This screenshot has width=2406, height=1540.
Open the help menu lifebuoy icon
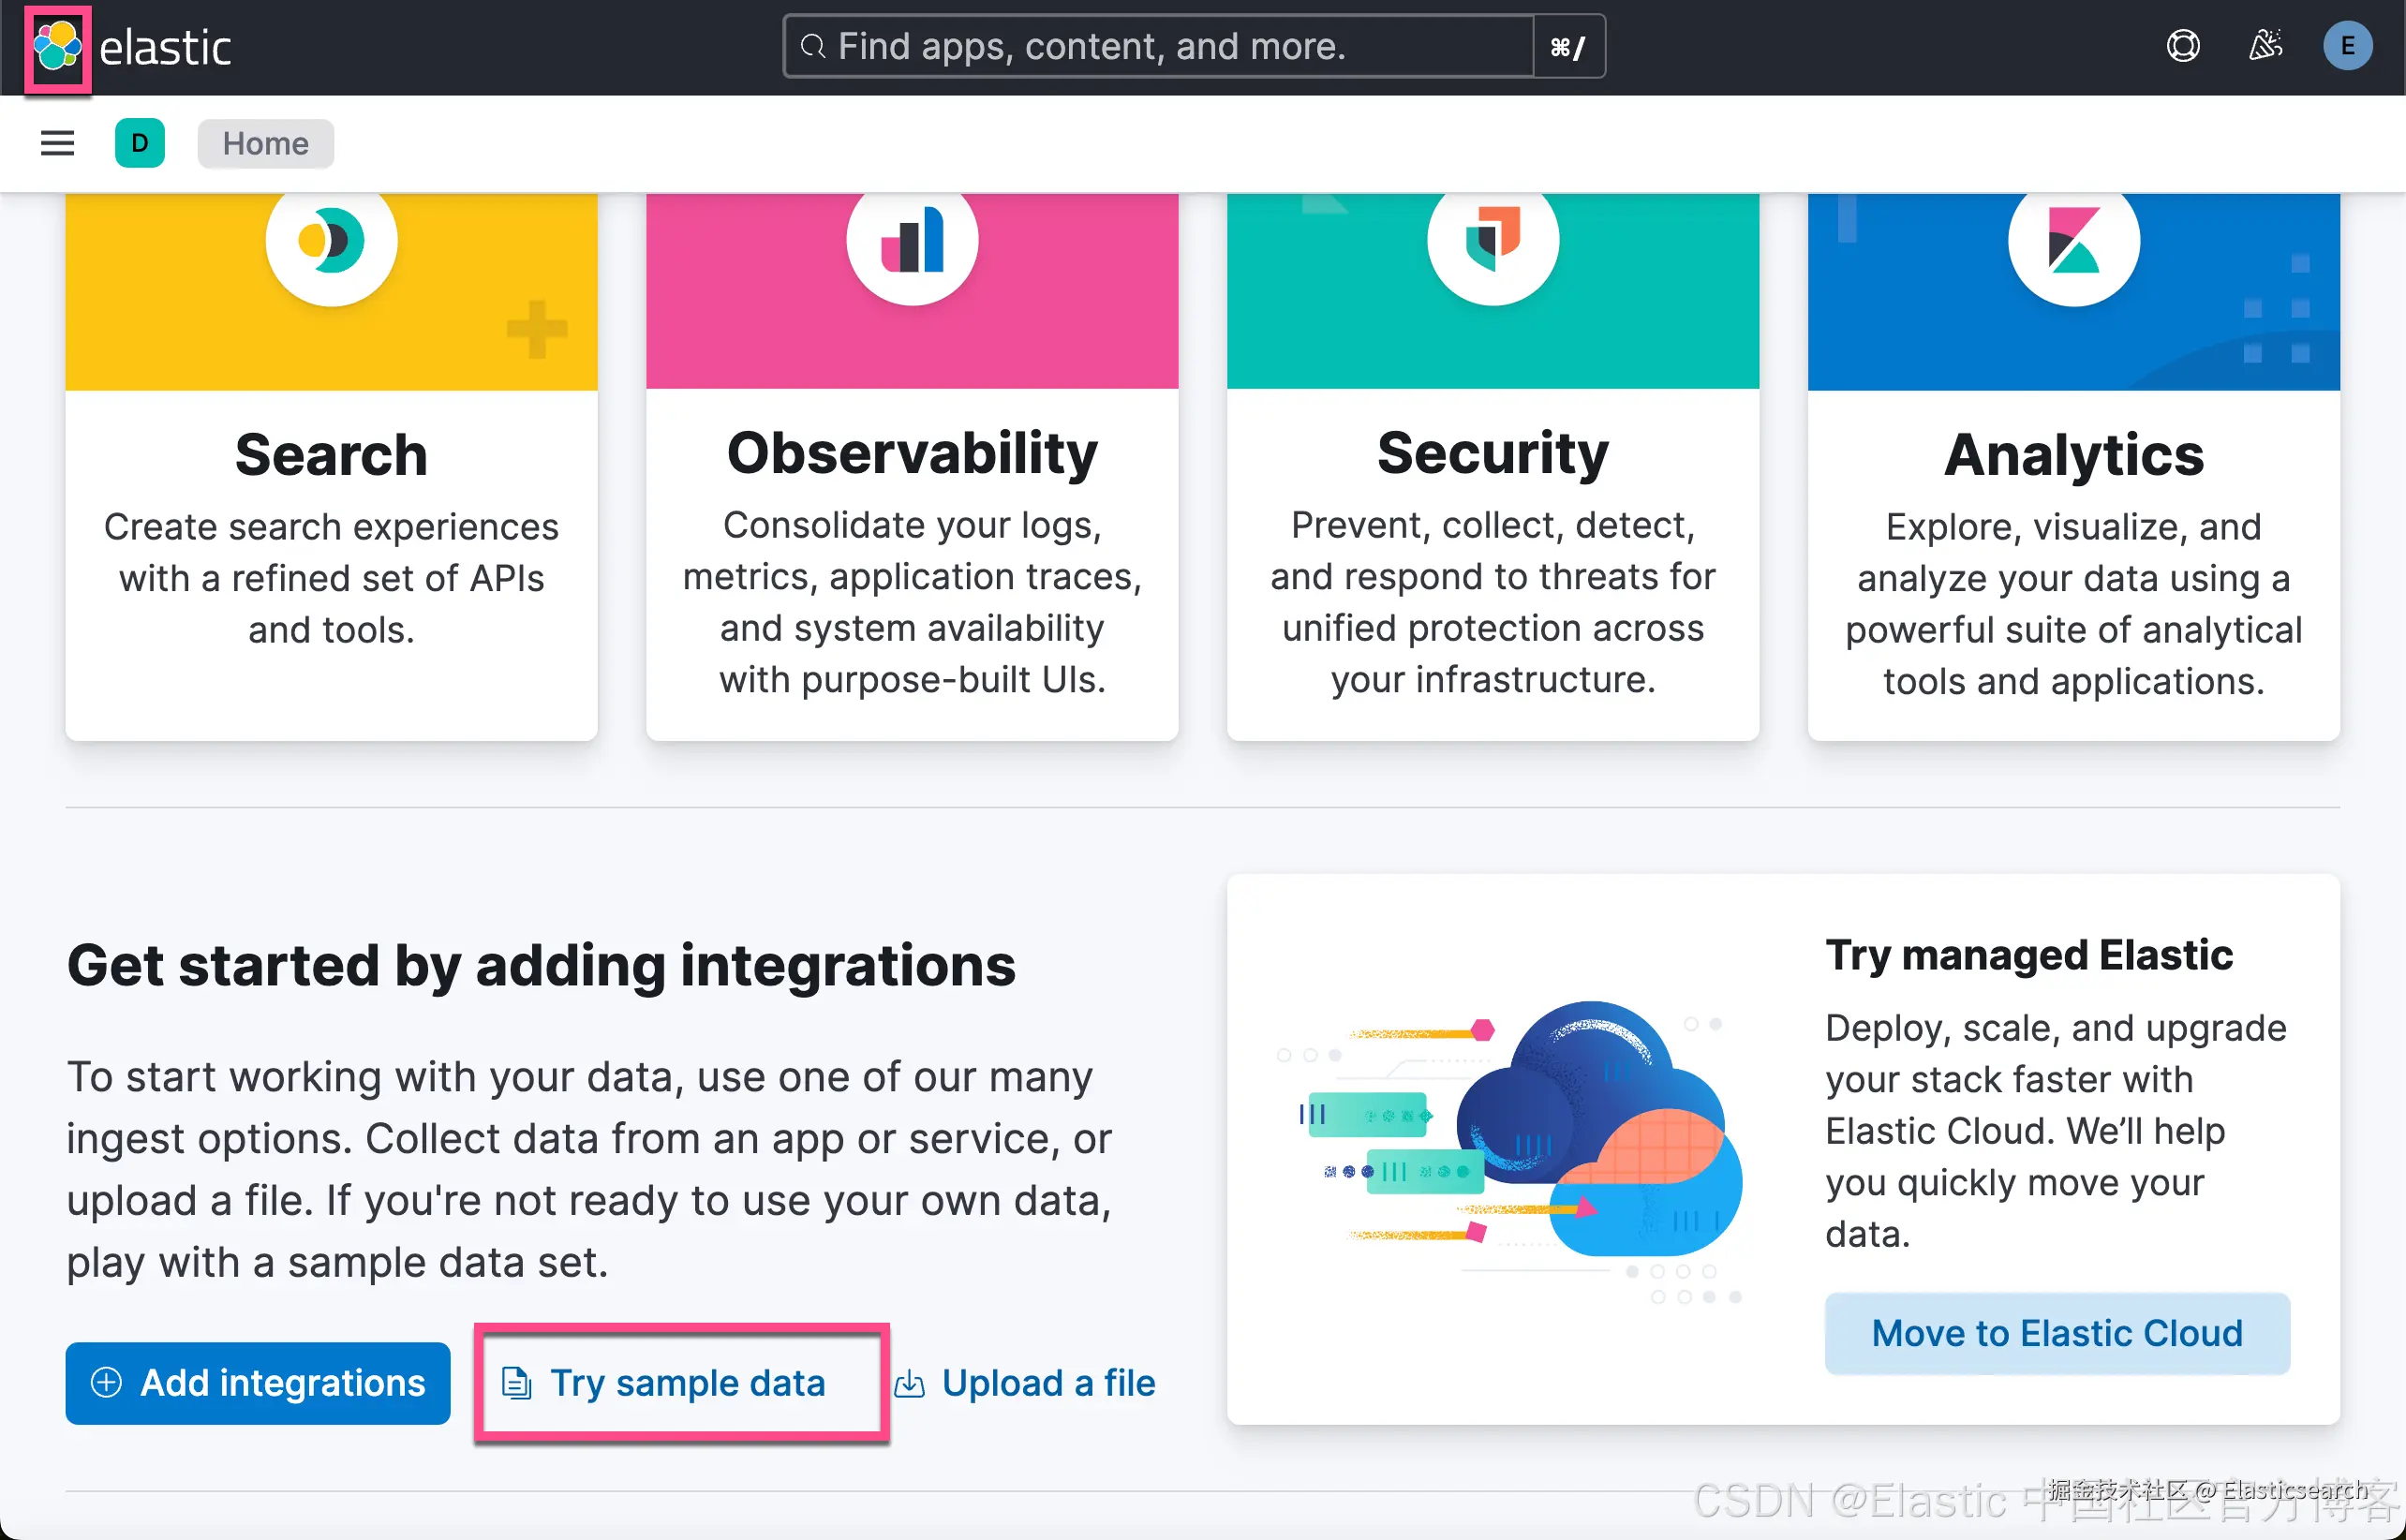(2182, 46)
